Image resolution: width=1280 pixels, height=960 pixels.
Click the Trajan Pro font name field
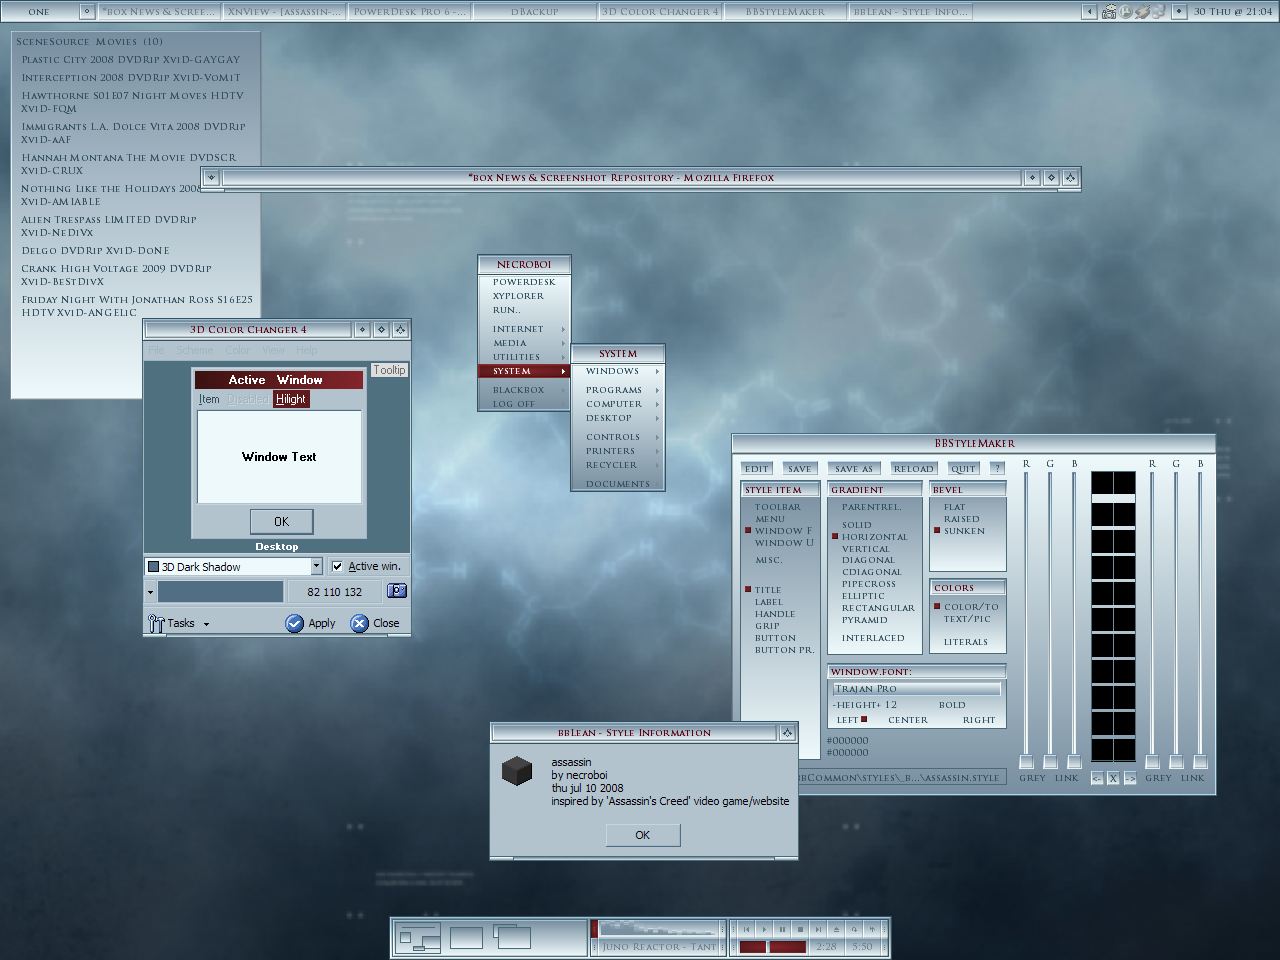(916, 689)
